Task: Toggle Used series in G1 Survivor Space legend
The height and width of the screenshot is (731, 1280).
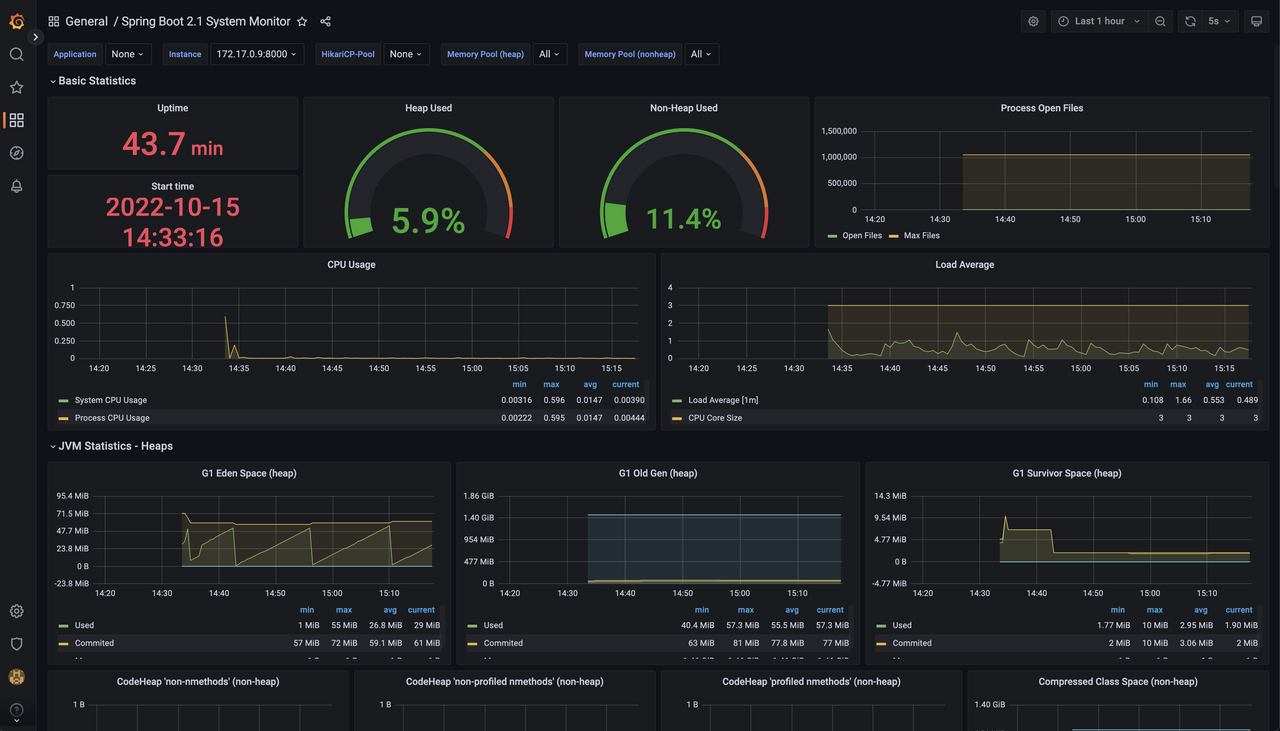Action: tap(902, 625)
